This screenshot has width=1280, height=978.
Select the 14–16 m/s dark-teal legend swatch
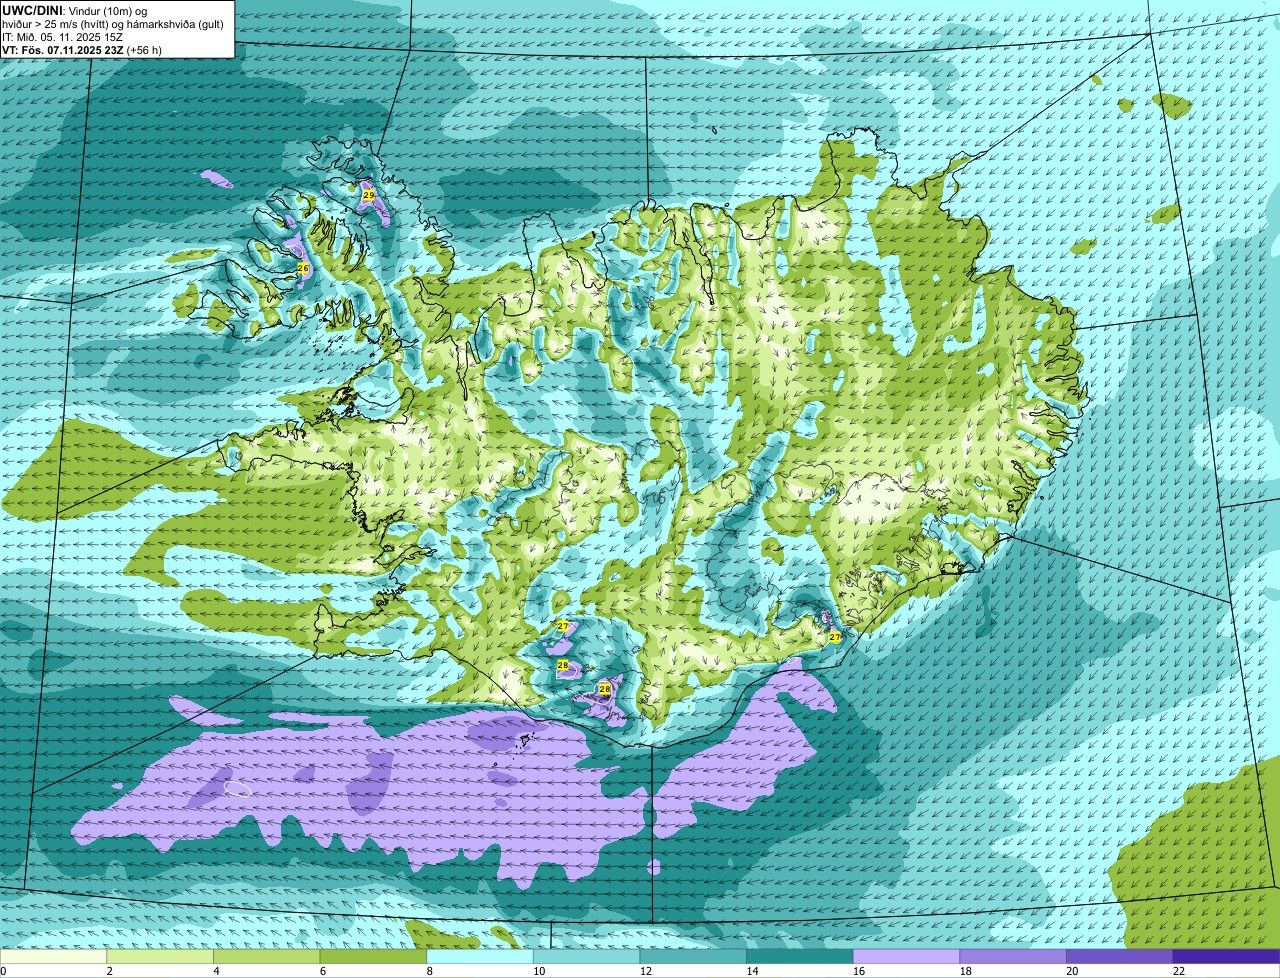point(800,957)
